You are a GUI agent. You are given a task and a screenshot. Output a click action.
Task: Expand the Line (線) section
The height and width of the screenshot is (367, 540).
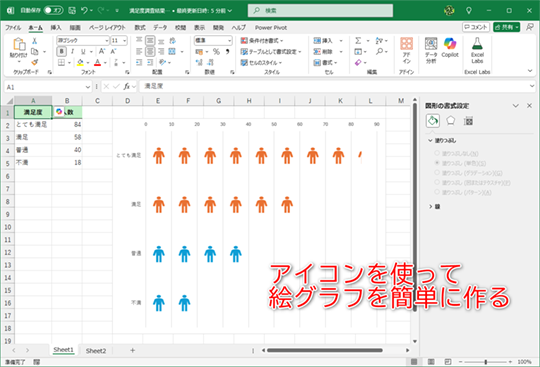tap(430, 207)
